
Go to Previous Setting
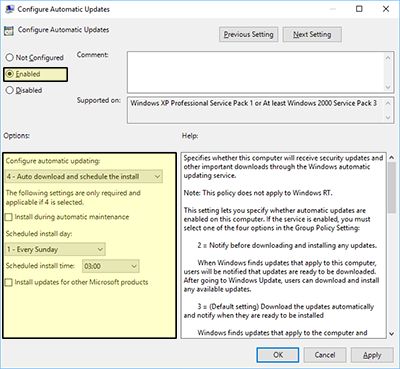coord(248,34)
